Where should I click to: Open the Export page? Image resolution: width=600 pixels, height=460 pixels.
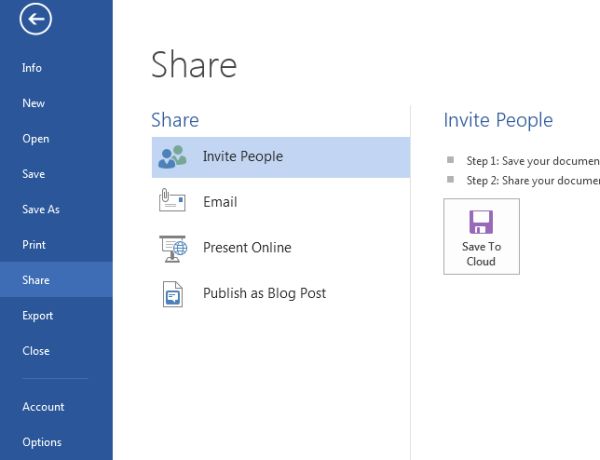coord(38,315)
